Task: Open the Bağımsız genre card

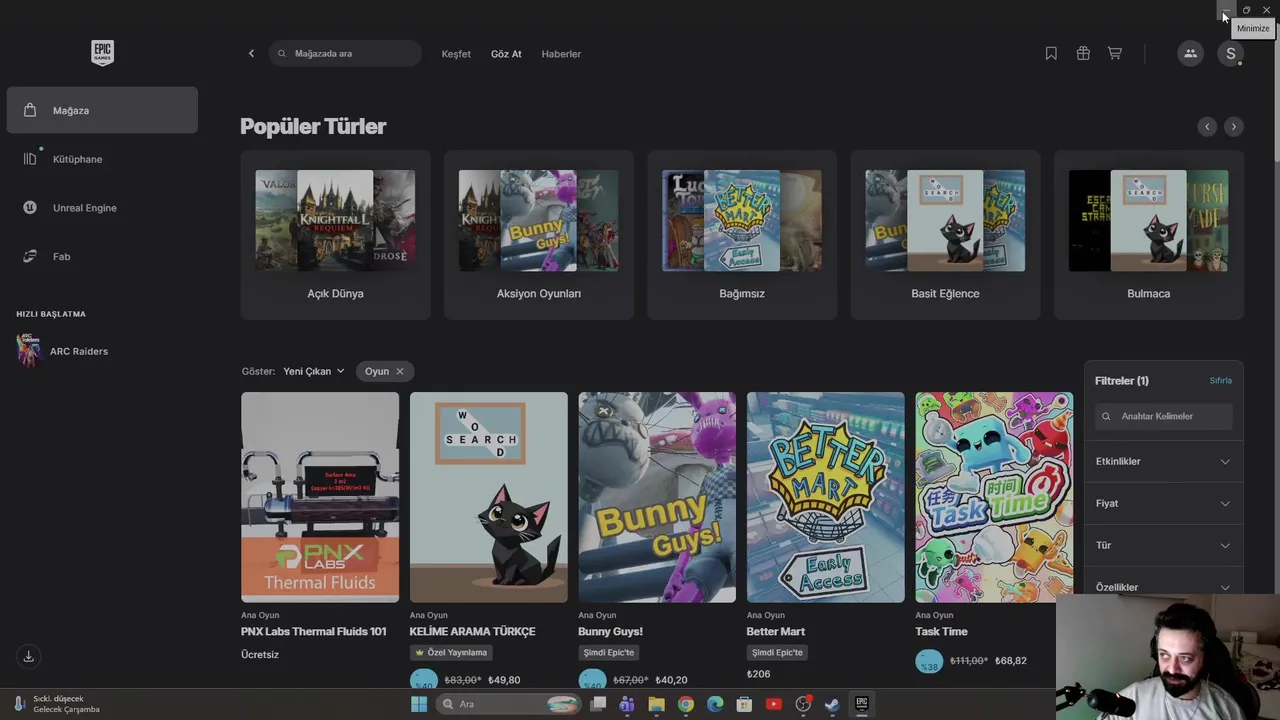Action: 742,235
